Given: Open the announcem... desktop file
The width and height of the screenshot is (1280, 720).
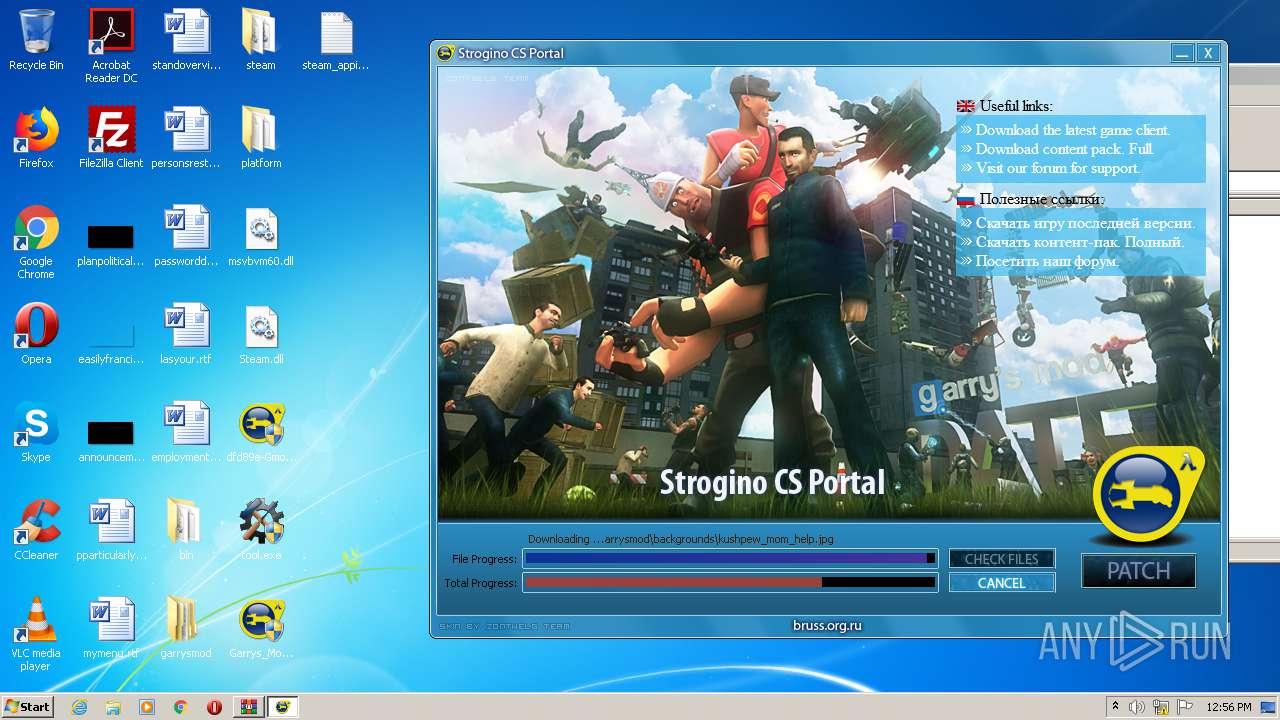Looking at the screenshot, I should [111, 439].
